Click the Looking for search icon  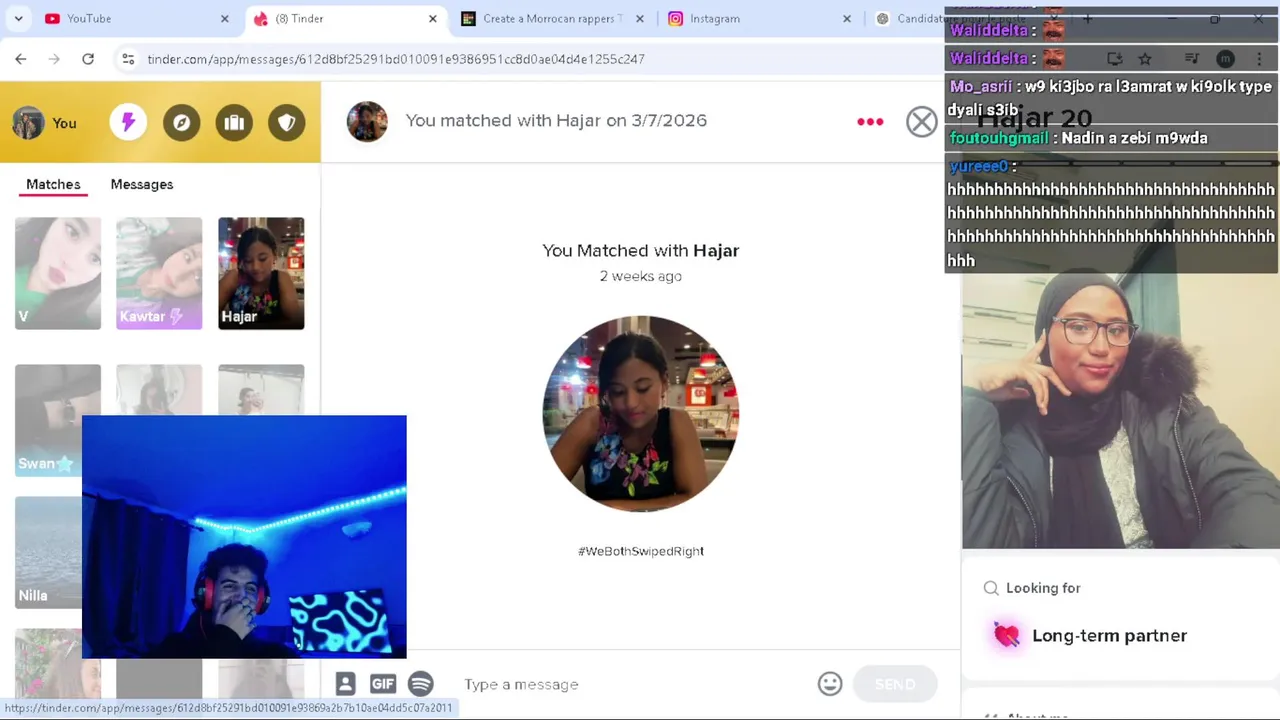(991, 588)
